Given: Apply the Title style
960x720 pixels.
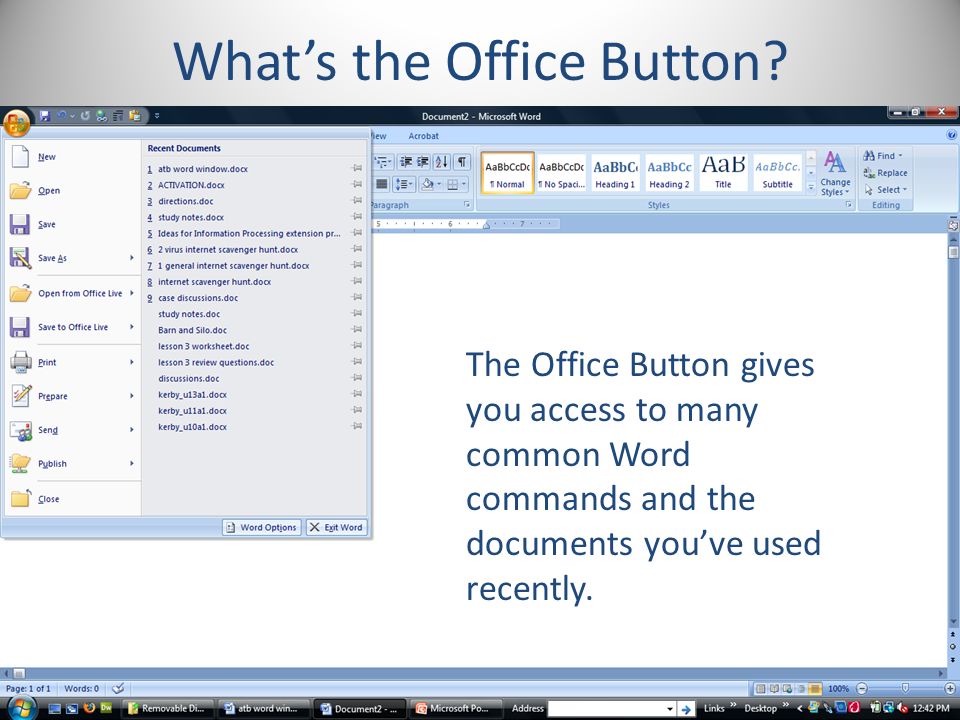Looking at the screenshot, I should coord(723,173).
